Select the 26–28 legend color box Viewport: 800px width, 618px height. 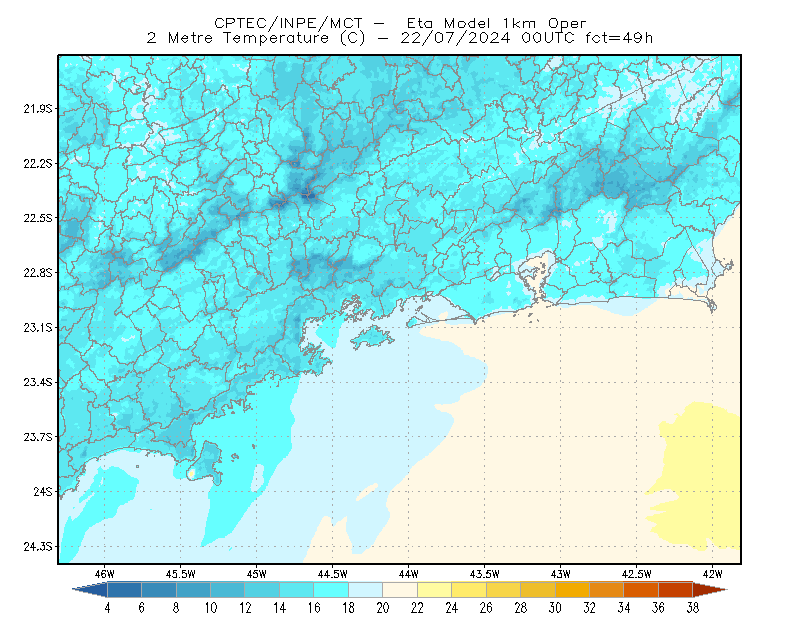(503, 590)
